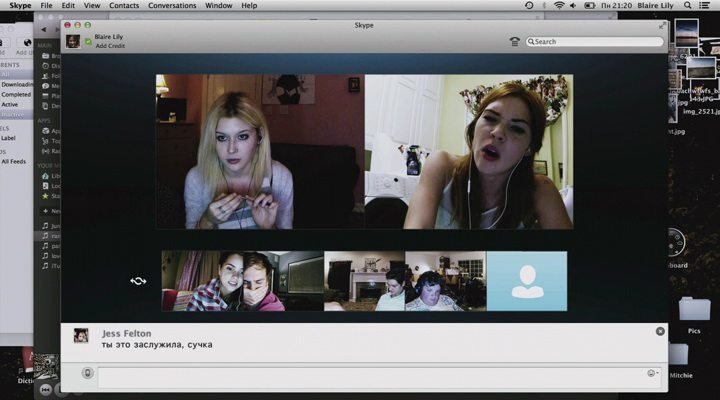
Task: Select the blank avatar participant tile
Action: (526, 281)
